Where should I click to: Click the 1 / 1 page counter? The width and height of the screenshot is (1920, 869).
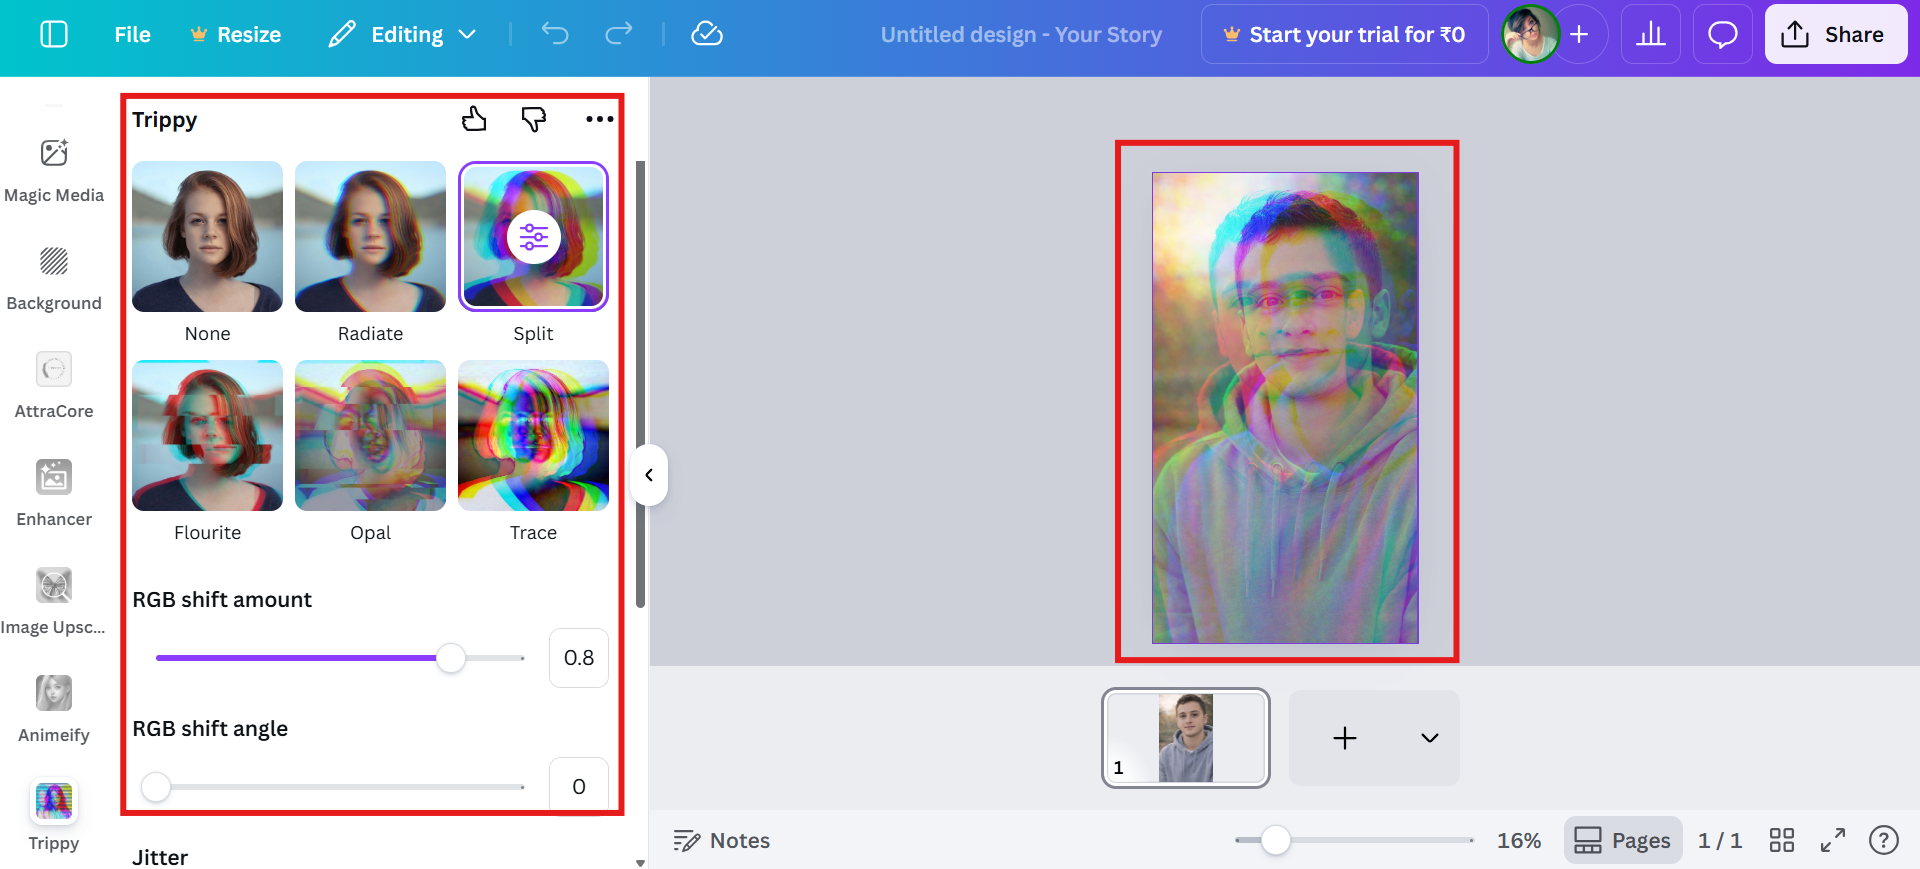pyautogui.click(x=1720, y=841)
